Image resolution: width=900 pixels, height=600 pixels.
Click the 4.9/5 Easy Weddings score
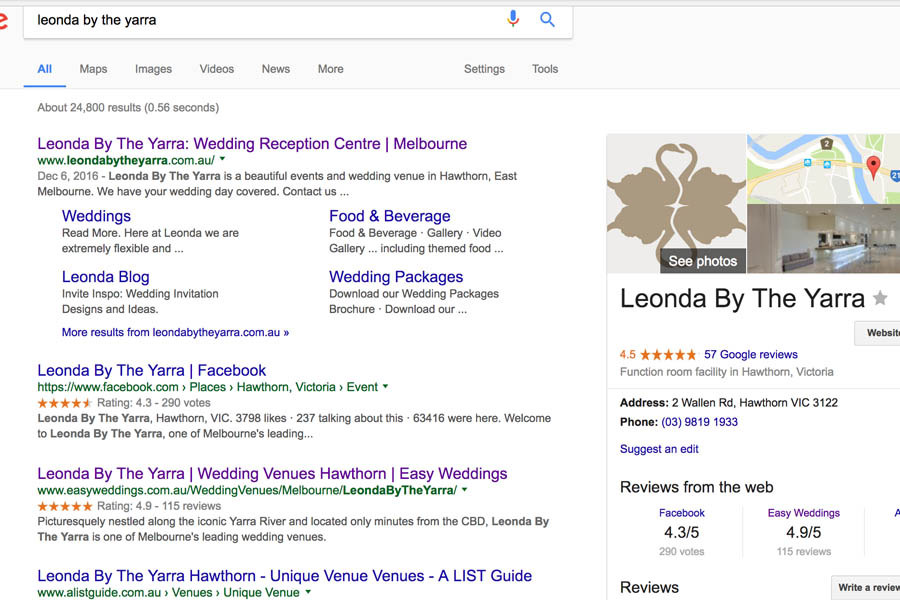point(804,532)
